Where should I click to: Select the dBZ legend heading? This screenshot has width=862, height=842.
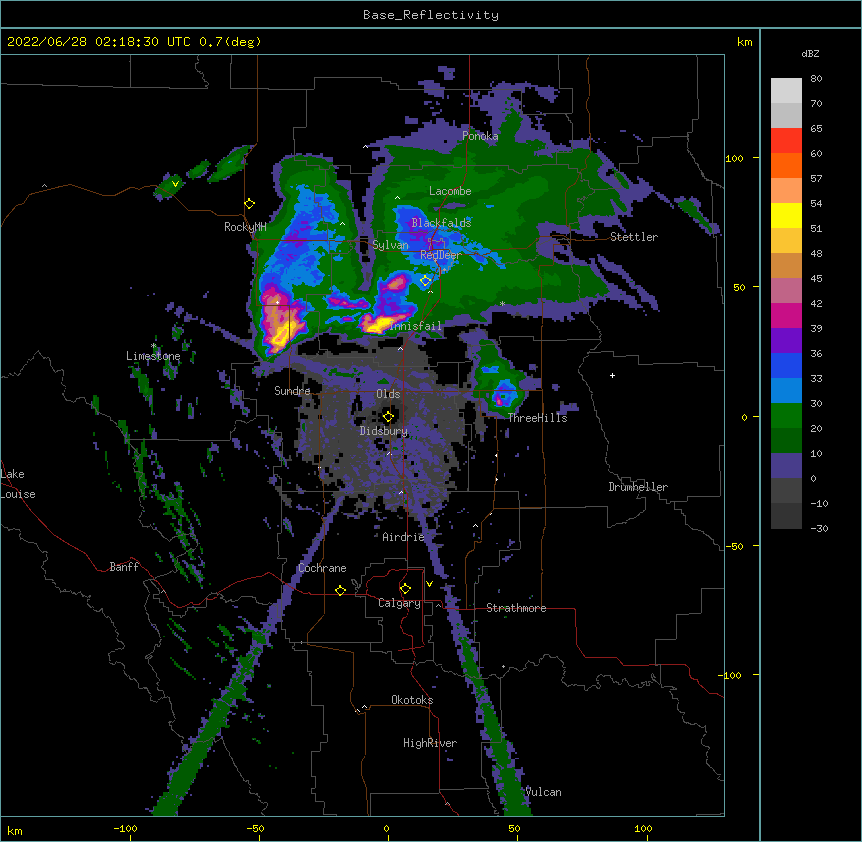point(810,54)
